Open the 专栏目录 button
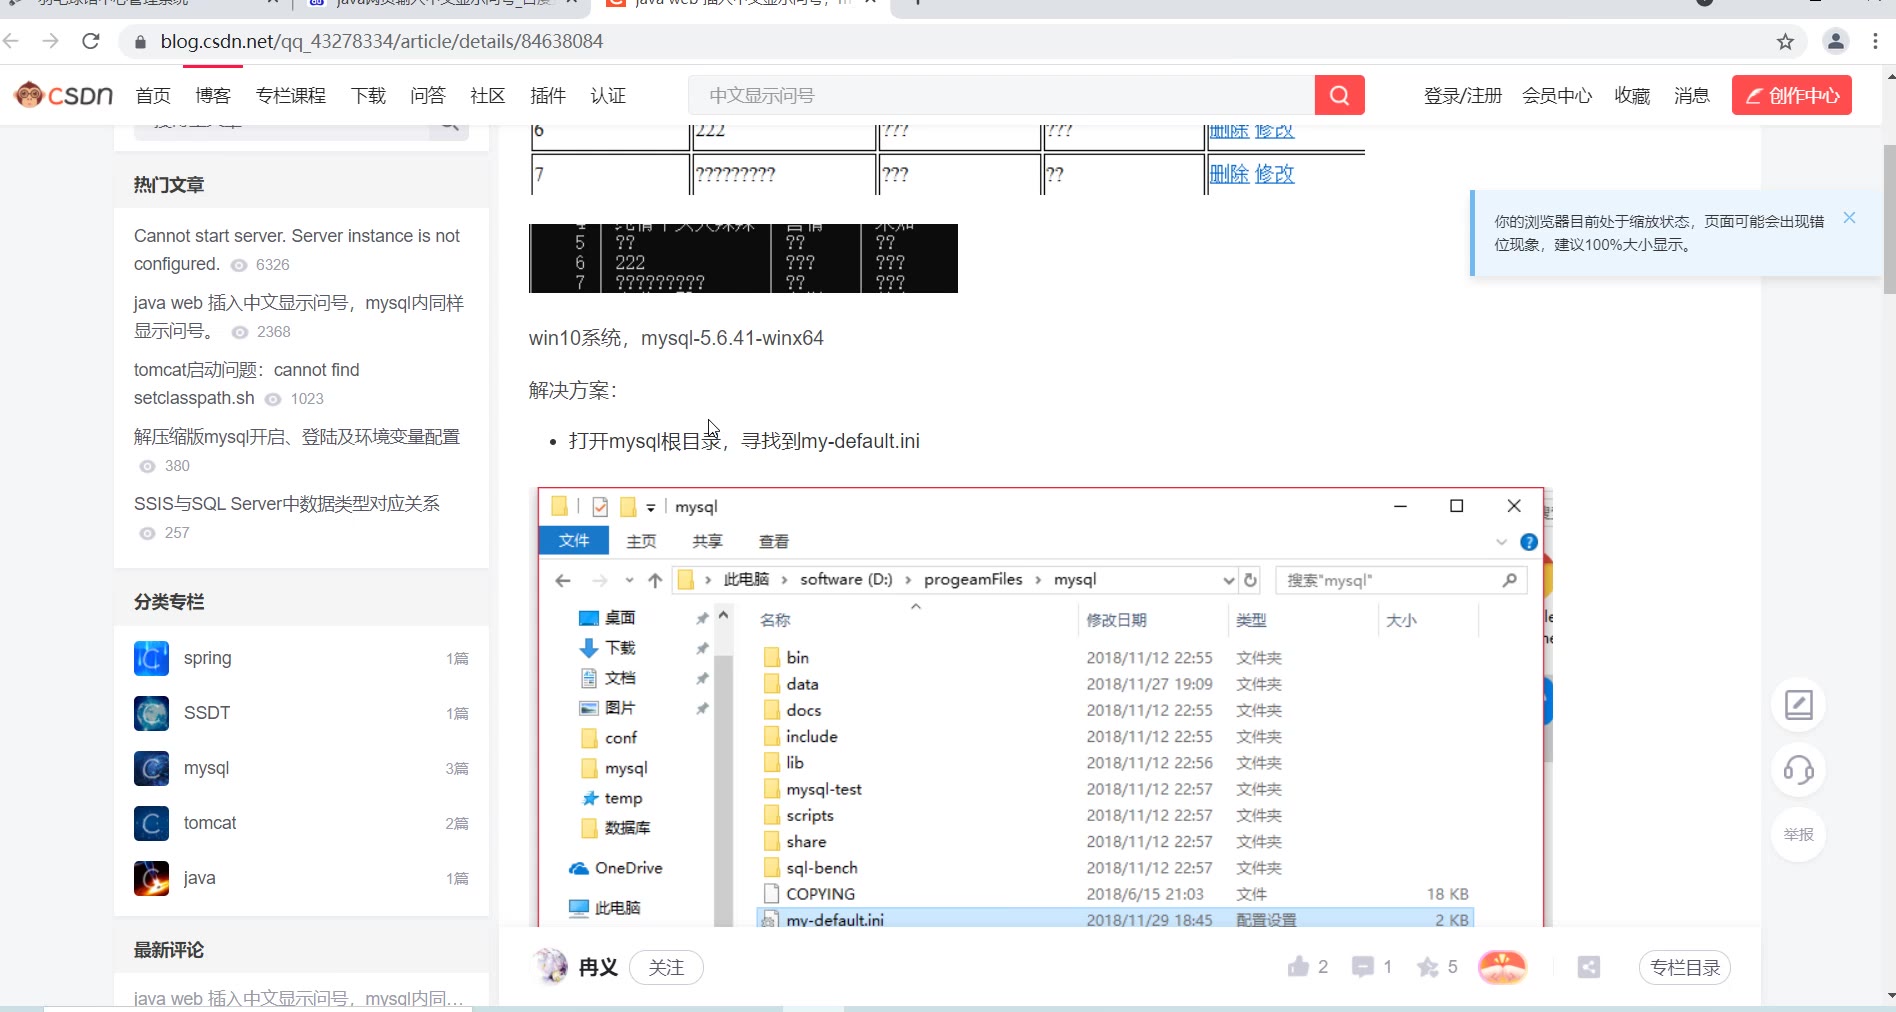 pos(1685,967)
